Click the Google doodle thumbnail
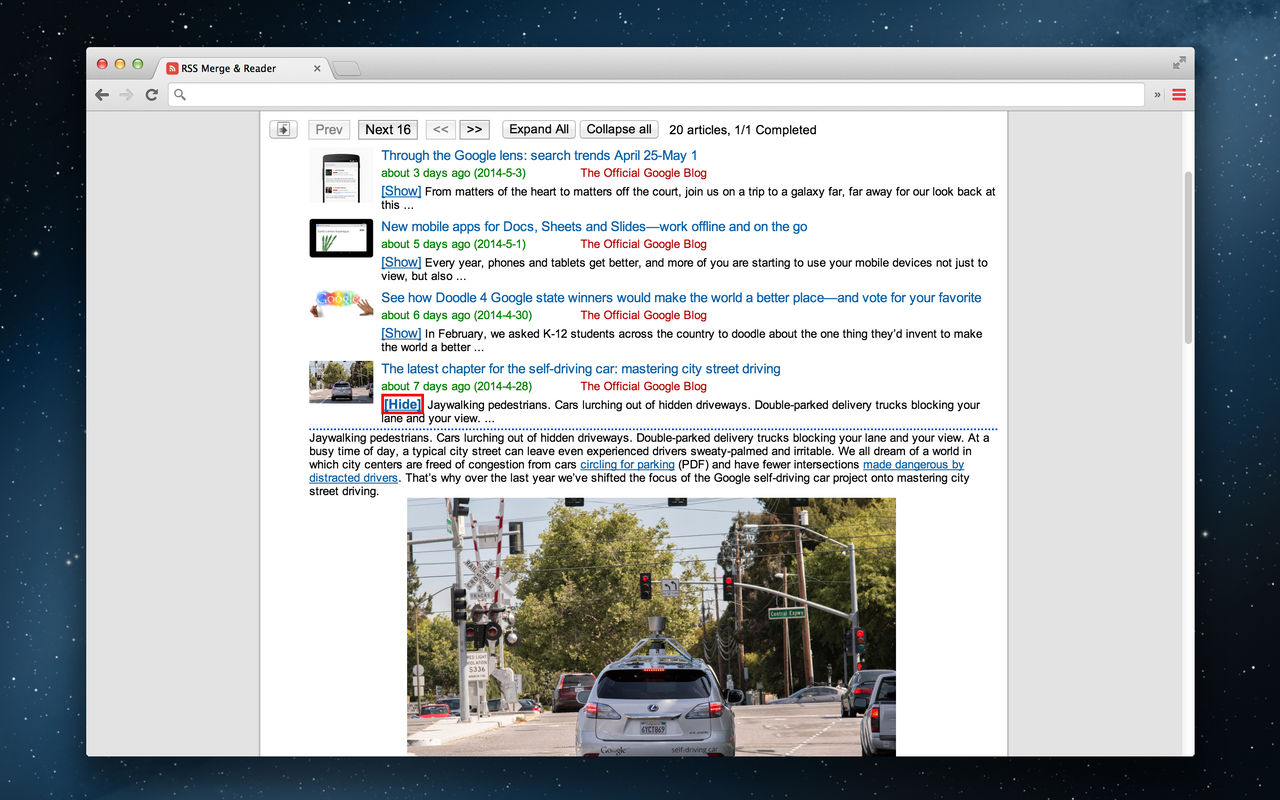This screenshot has height=800, width=1280. point(341,302)
